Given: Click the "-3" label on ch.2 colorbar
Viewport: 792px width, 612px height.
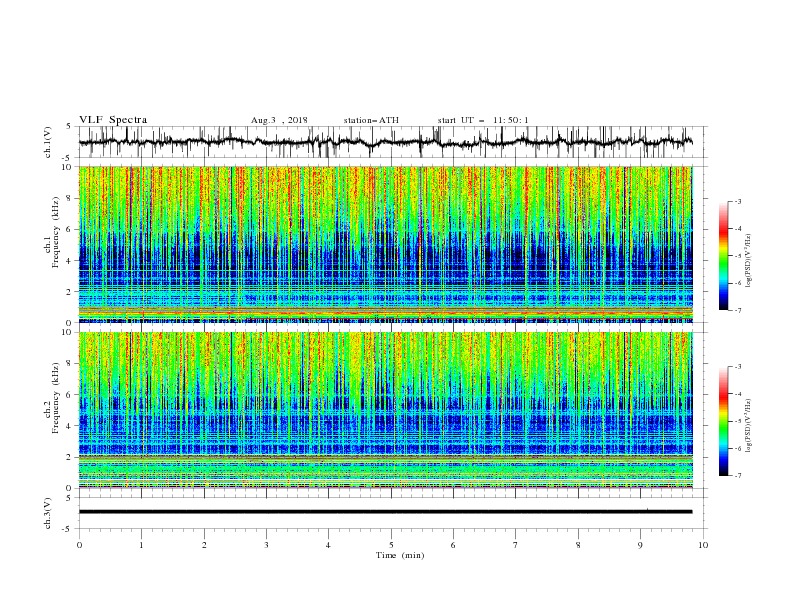Looking at the screenshot, I should point(738,367).
